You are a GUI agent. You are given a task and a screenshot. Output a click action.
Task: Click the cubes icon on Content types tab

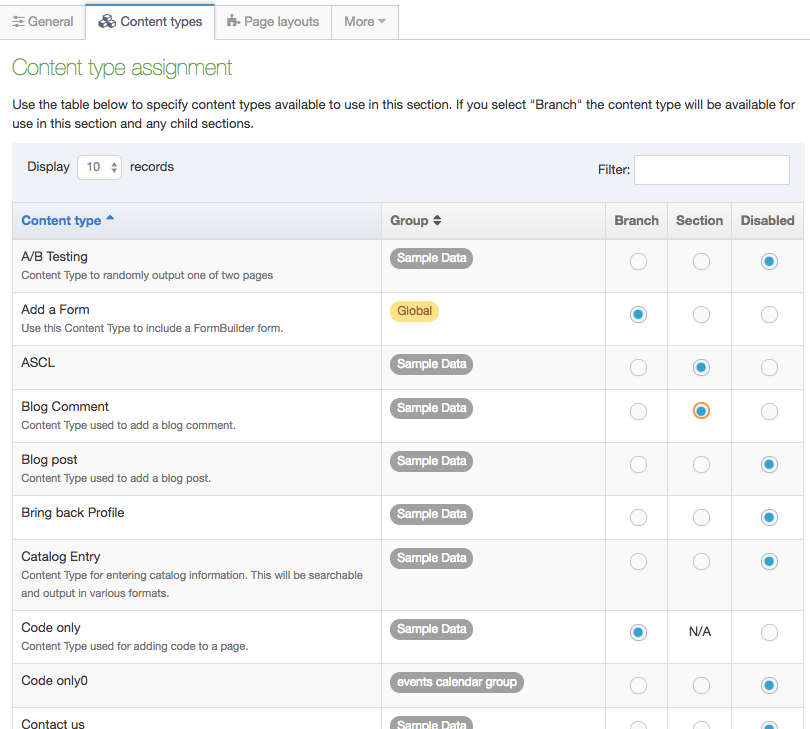[107, 22]
